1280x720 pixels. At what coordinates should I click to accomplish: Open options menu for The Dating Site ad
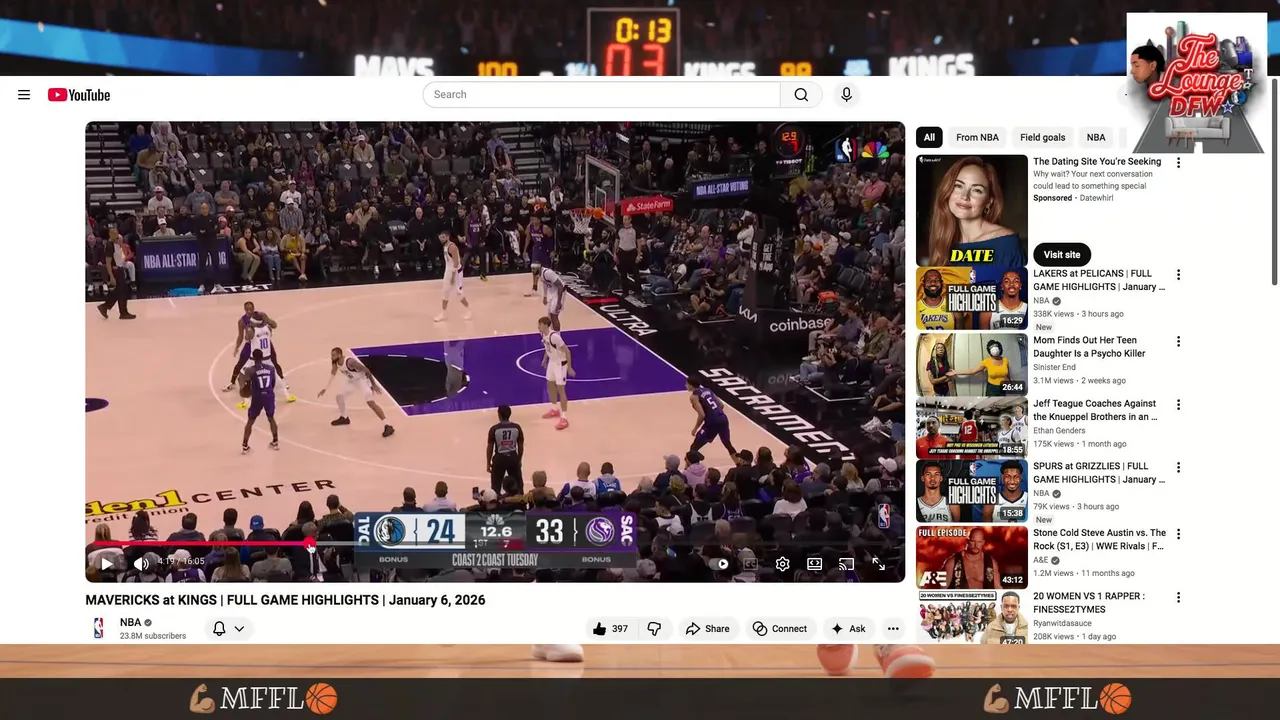pos(1178,163)
